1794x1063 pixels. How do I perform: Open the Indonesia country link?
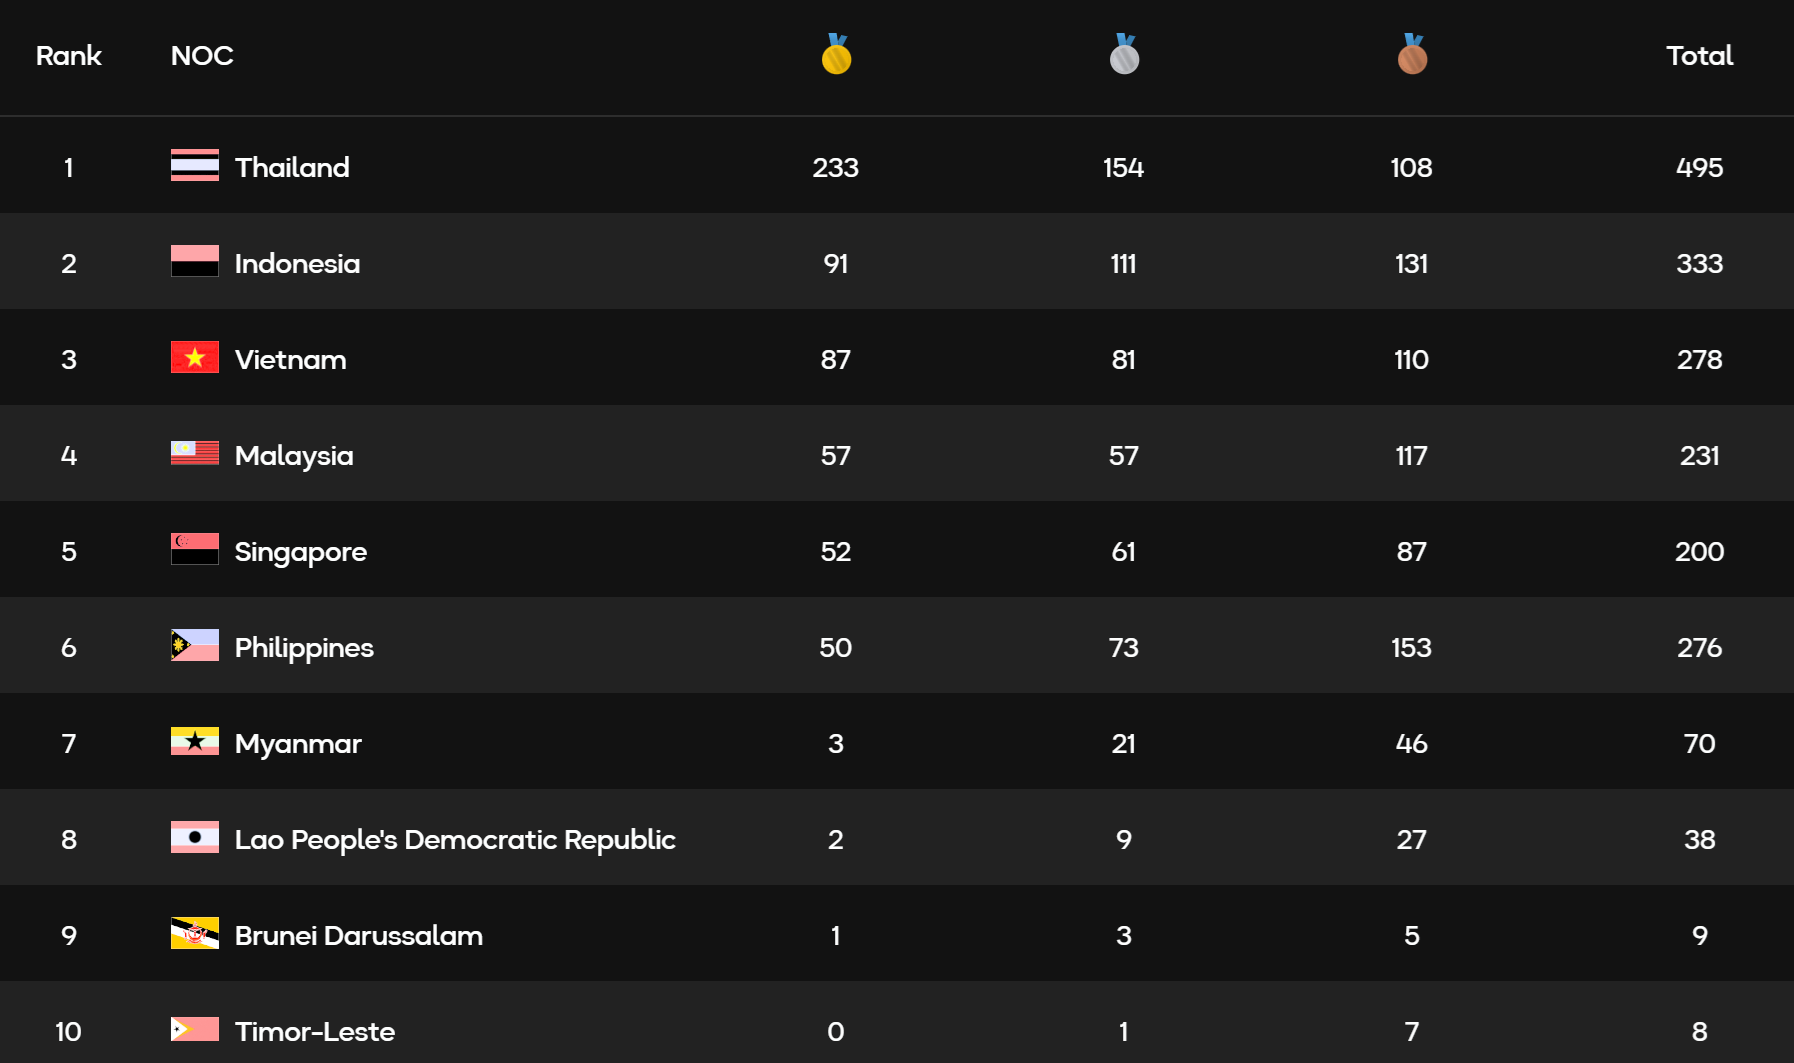pyautogui.click(x=297, y=264)
